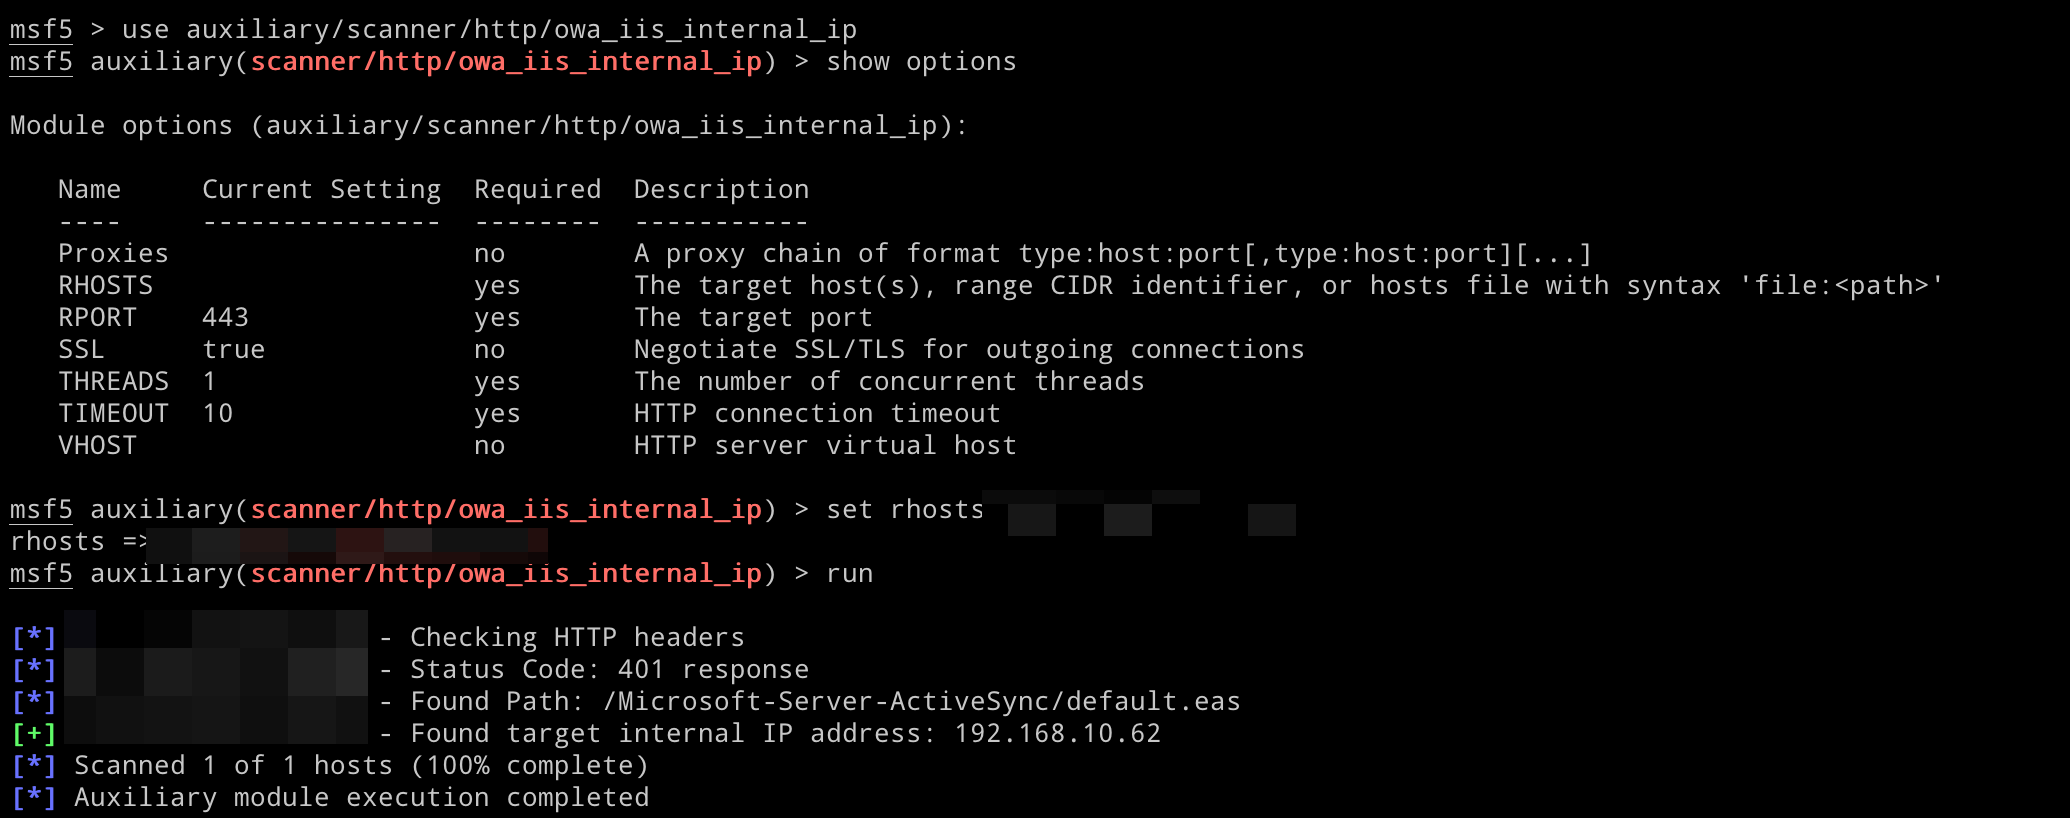Click the internal IP address 192.168.10.62
2070x818 pixels.
[x=1057, y=734]
